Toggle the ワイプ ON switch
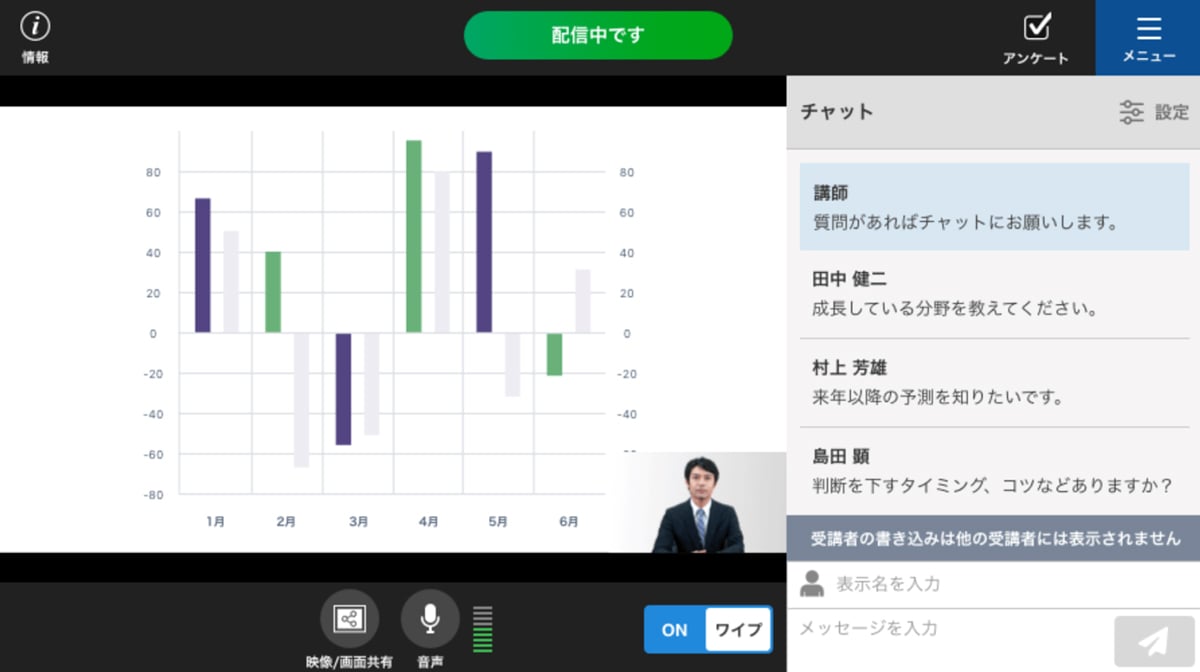 (x=708, y=630)
